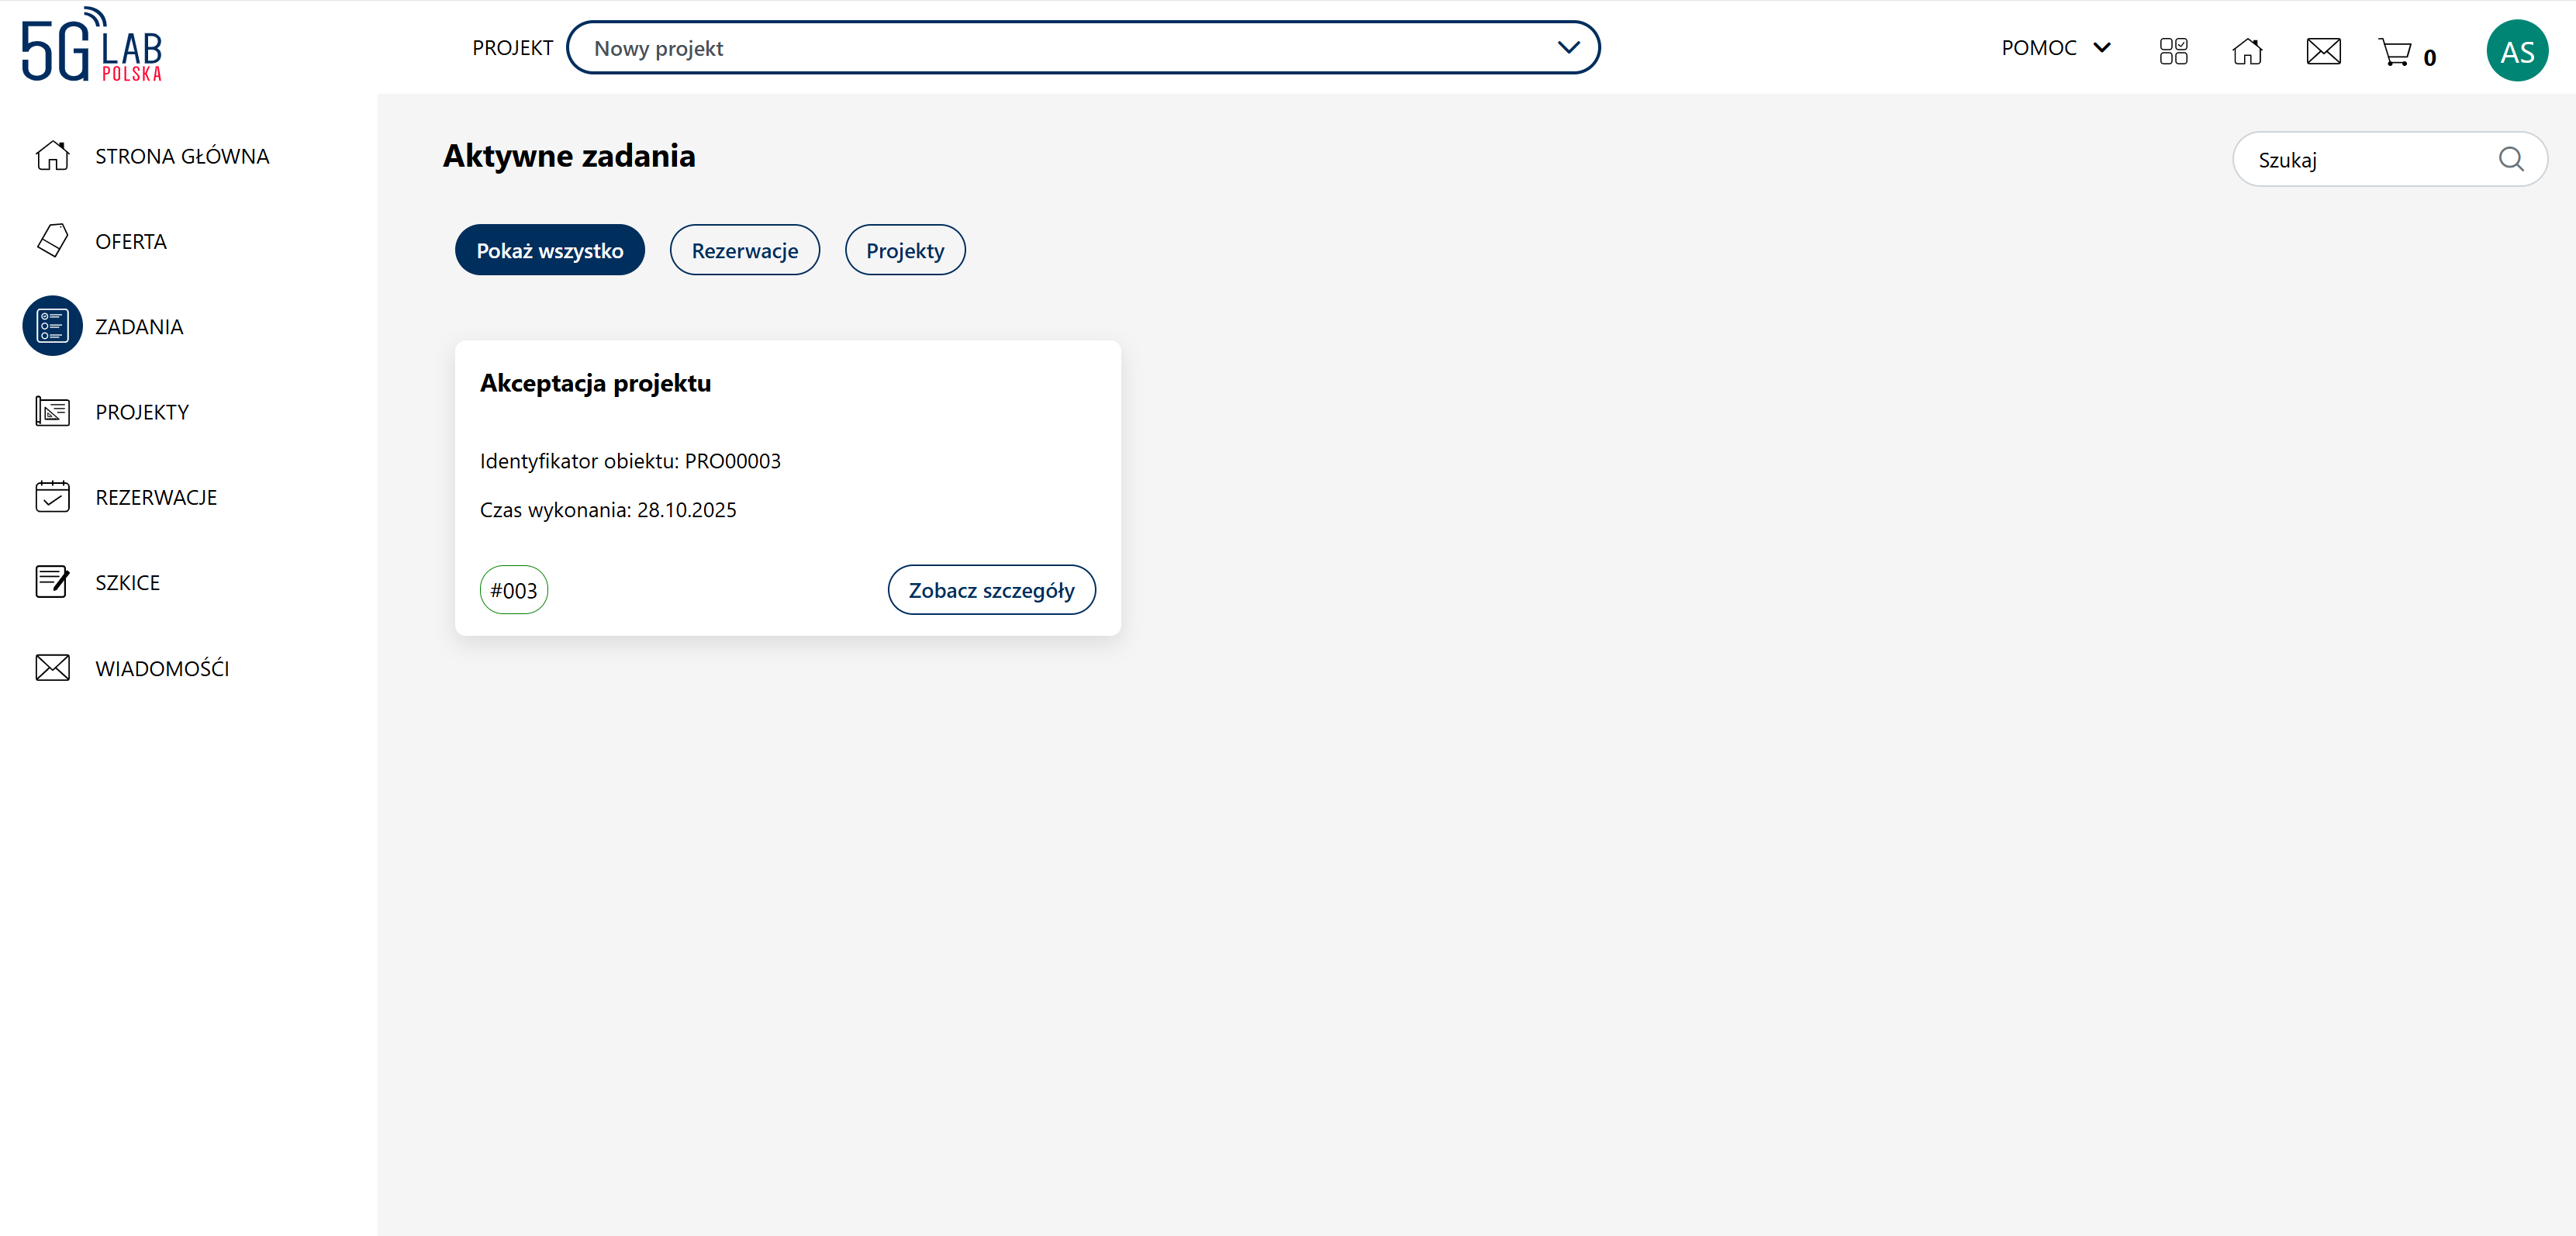Click the Rezerwacje calendar icon

tap(52, 497)
